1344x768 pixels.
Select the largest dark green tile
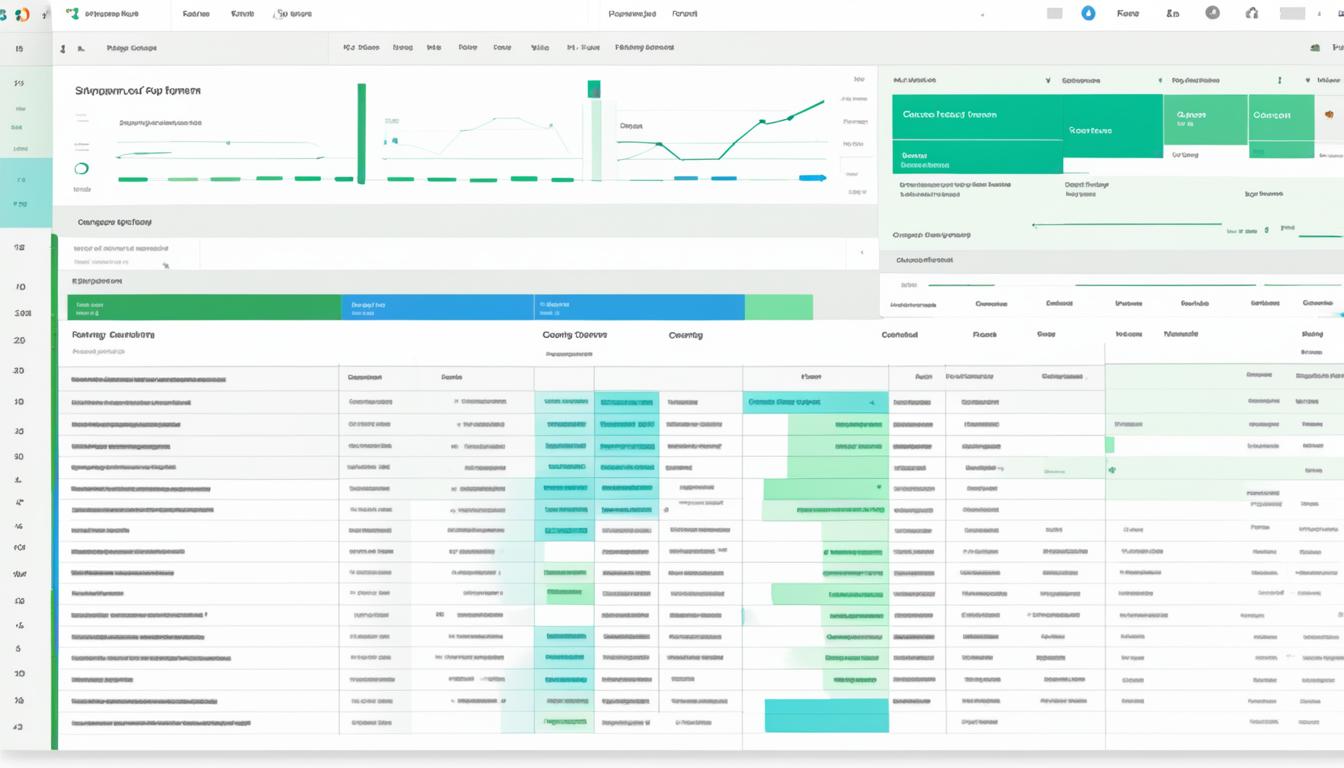pyautogui.click(x=977, y=117)
